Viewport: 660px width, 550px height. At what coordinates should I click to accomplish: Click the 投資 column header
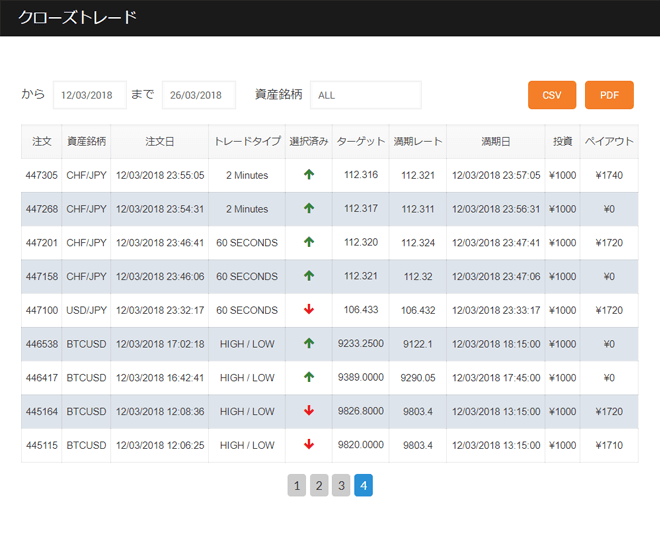coord(562,141)
